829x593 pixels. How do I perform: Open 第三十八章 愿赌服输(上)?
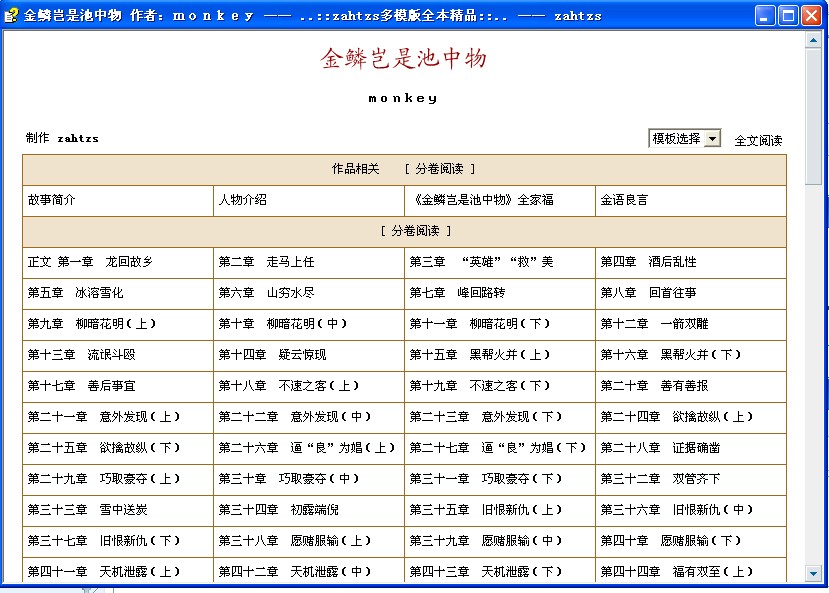295,541
